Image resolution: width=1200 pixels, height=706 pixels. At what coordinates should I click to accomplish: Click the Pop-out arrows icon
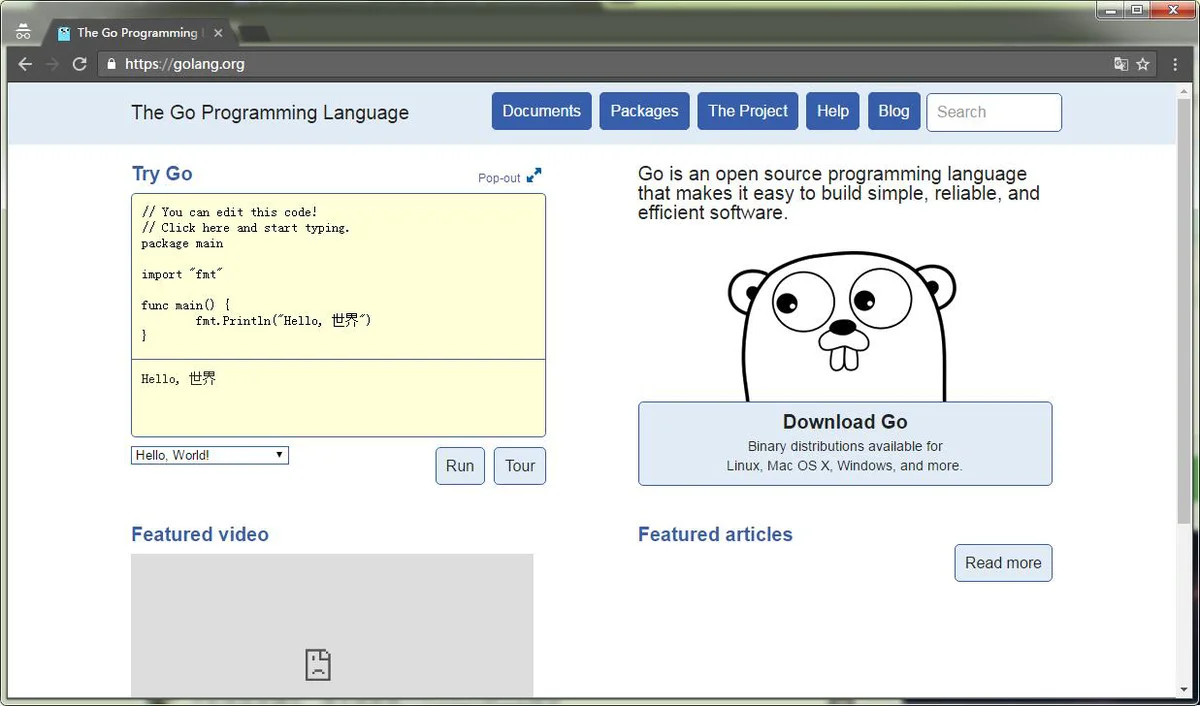click(x=534, y=176)
